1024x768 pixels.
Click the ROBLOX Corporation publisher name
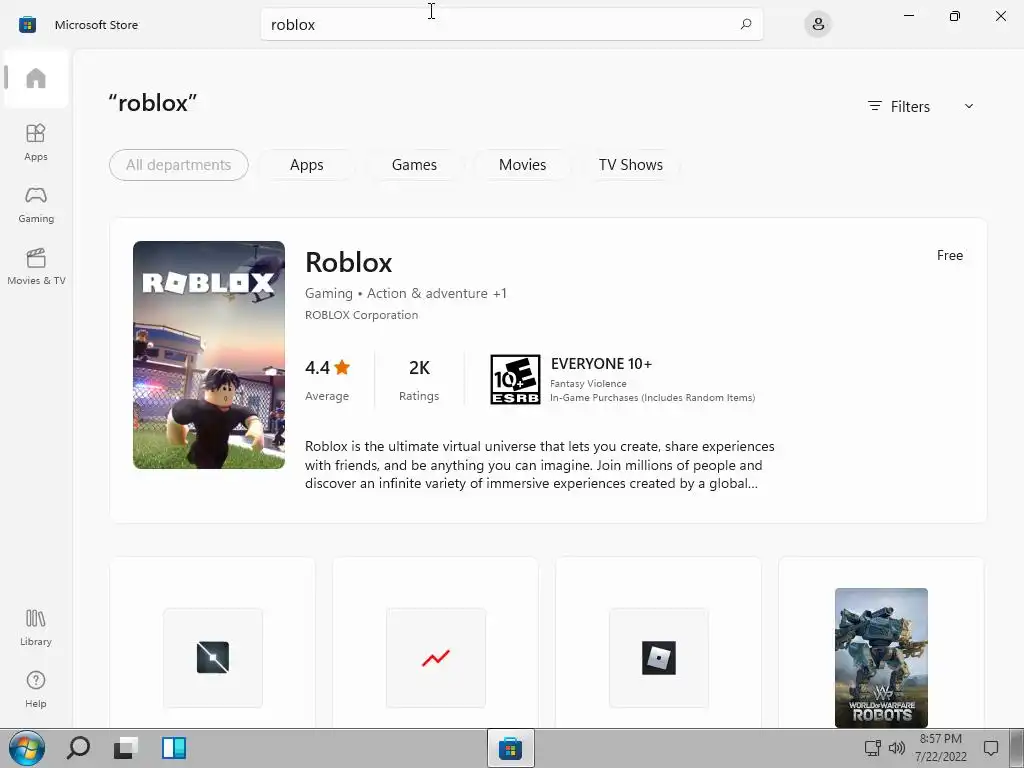(361, 315)
